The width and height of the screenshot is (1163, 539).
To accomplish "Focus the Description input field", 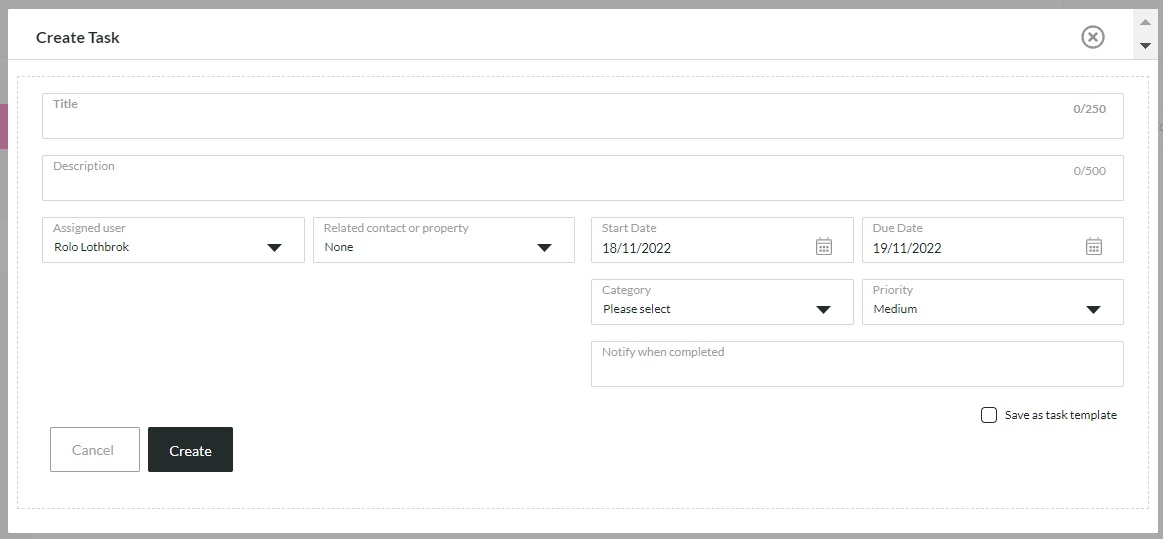I will coord(583,178).
